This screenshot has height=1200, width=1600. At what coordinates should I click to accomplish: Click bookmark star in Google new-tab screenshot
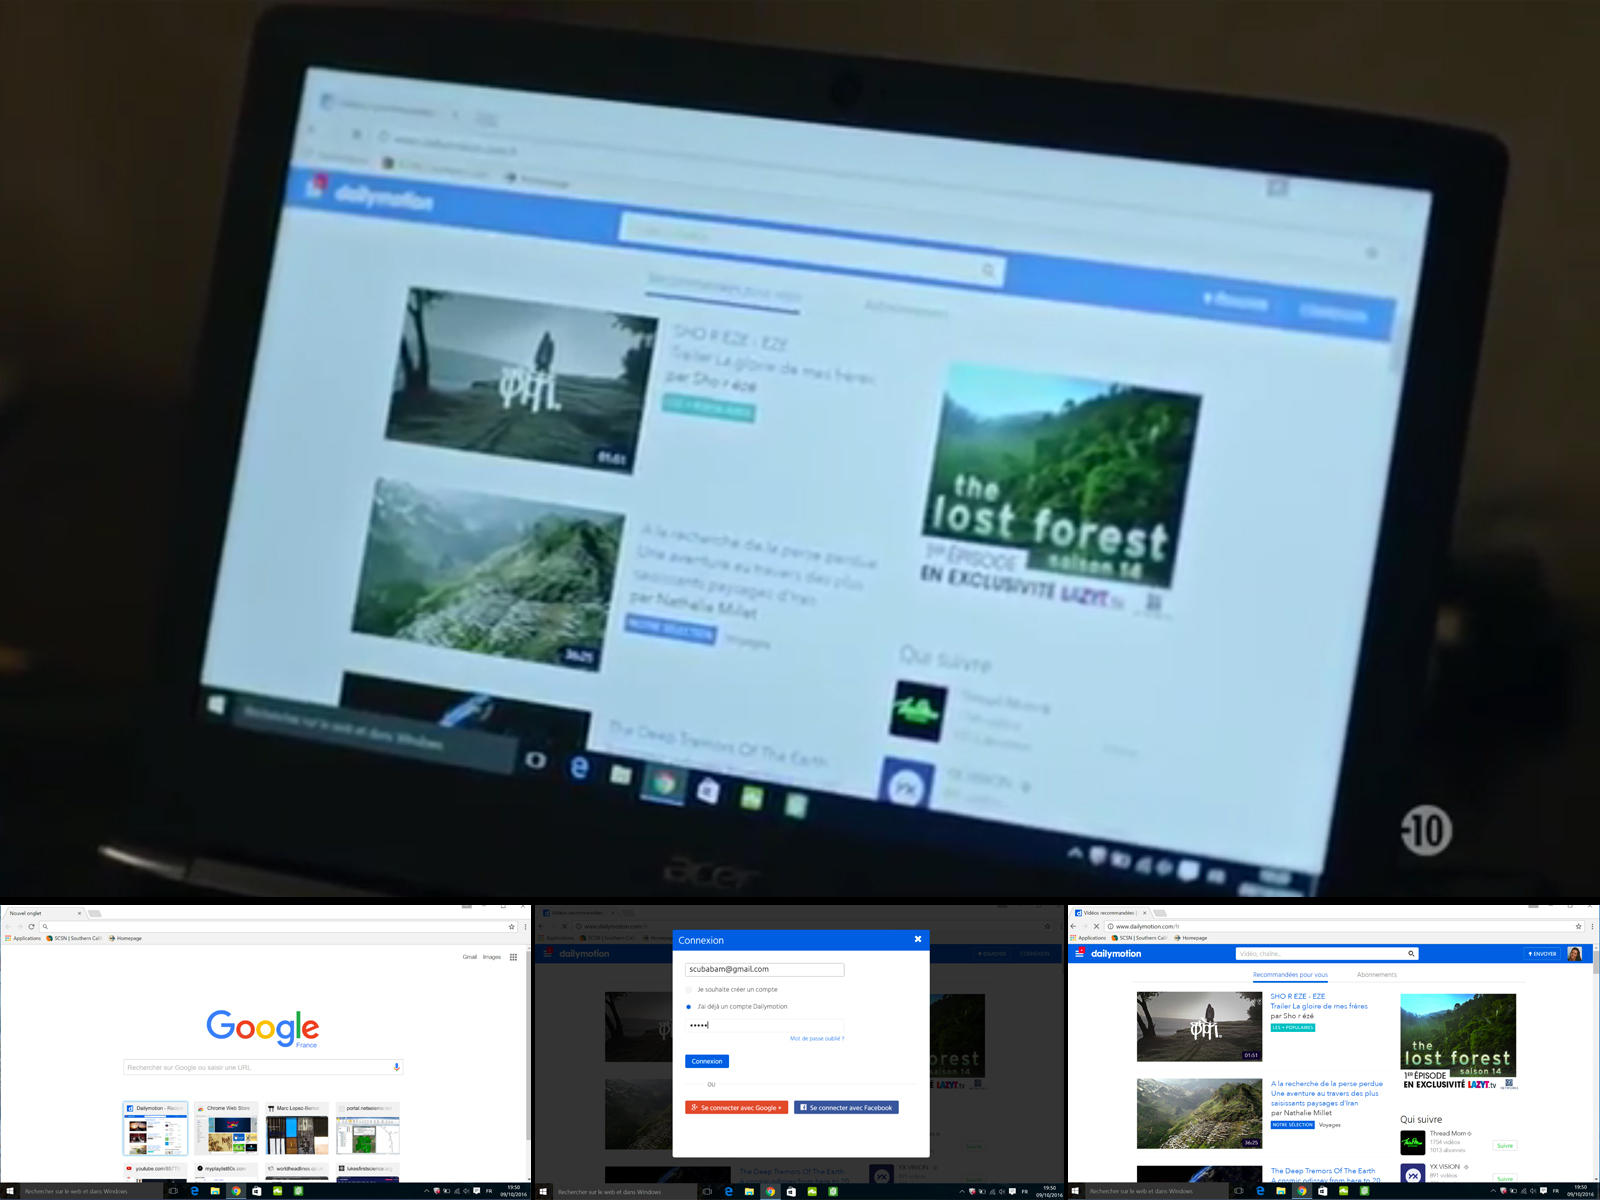[511, 927]
